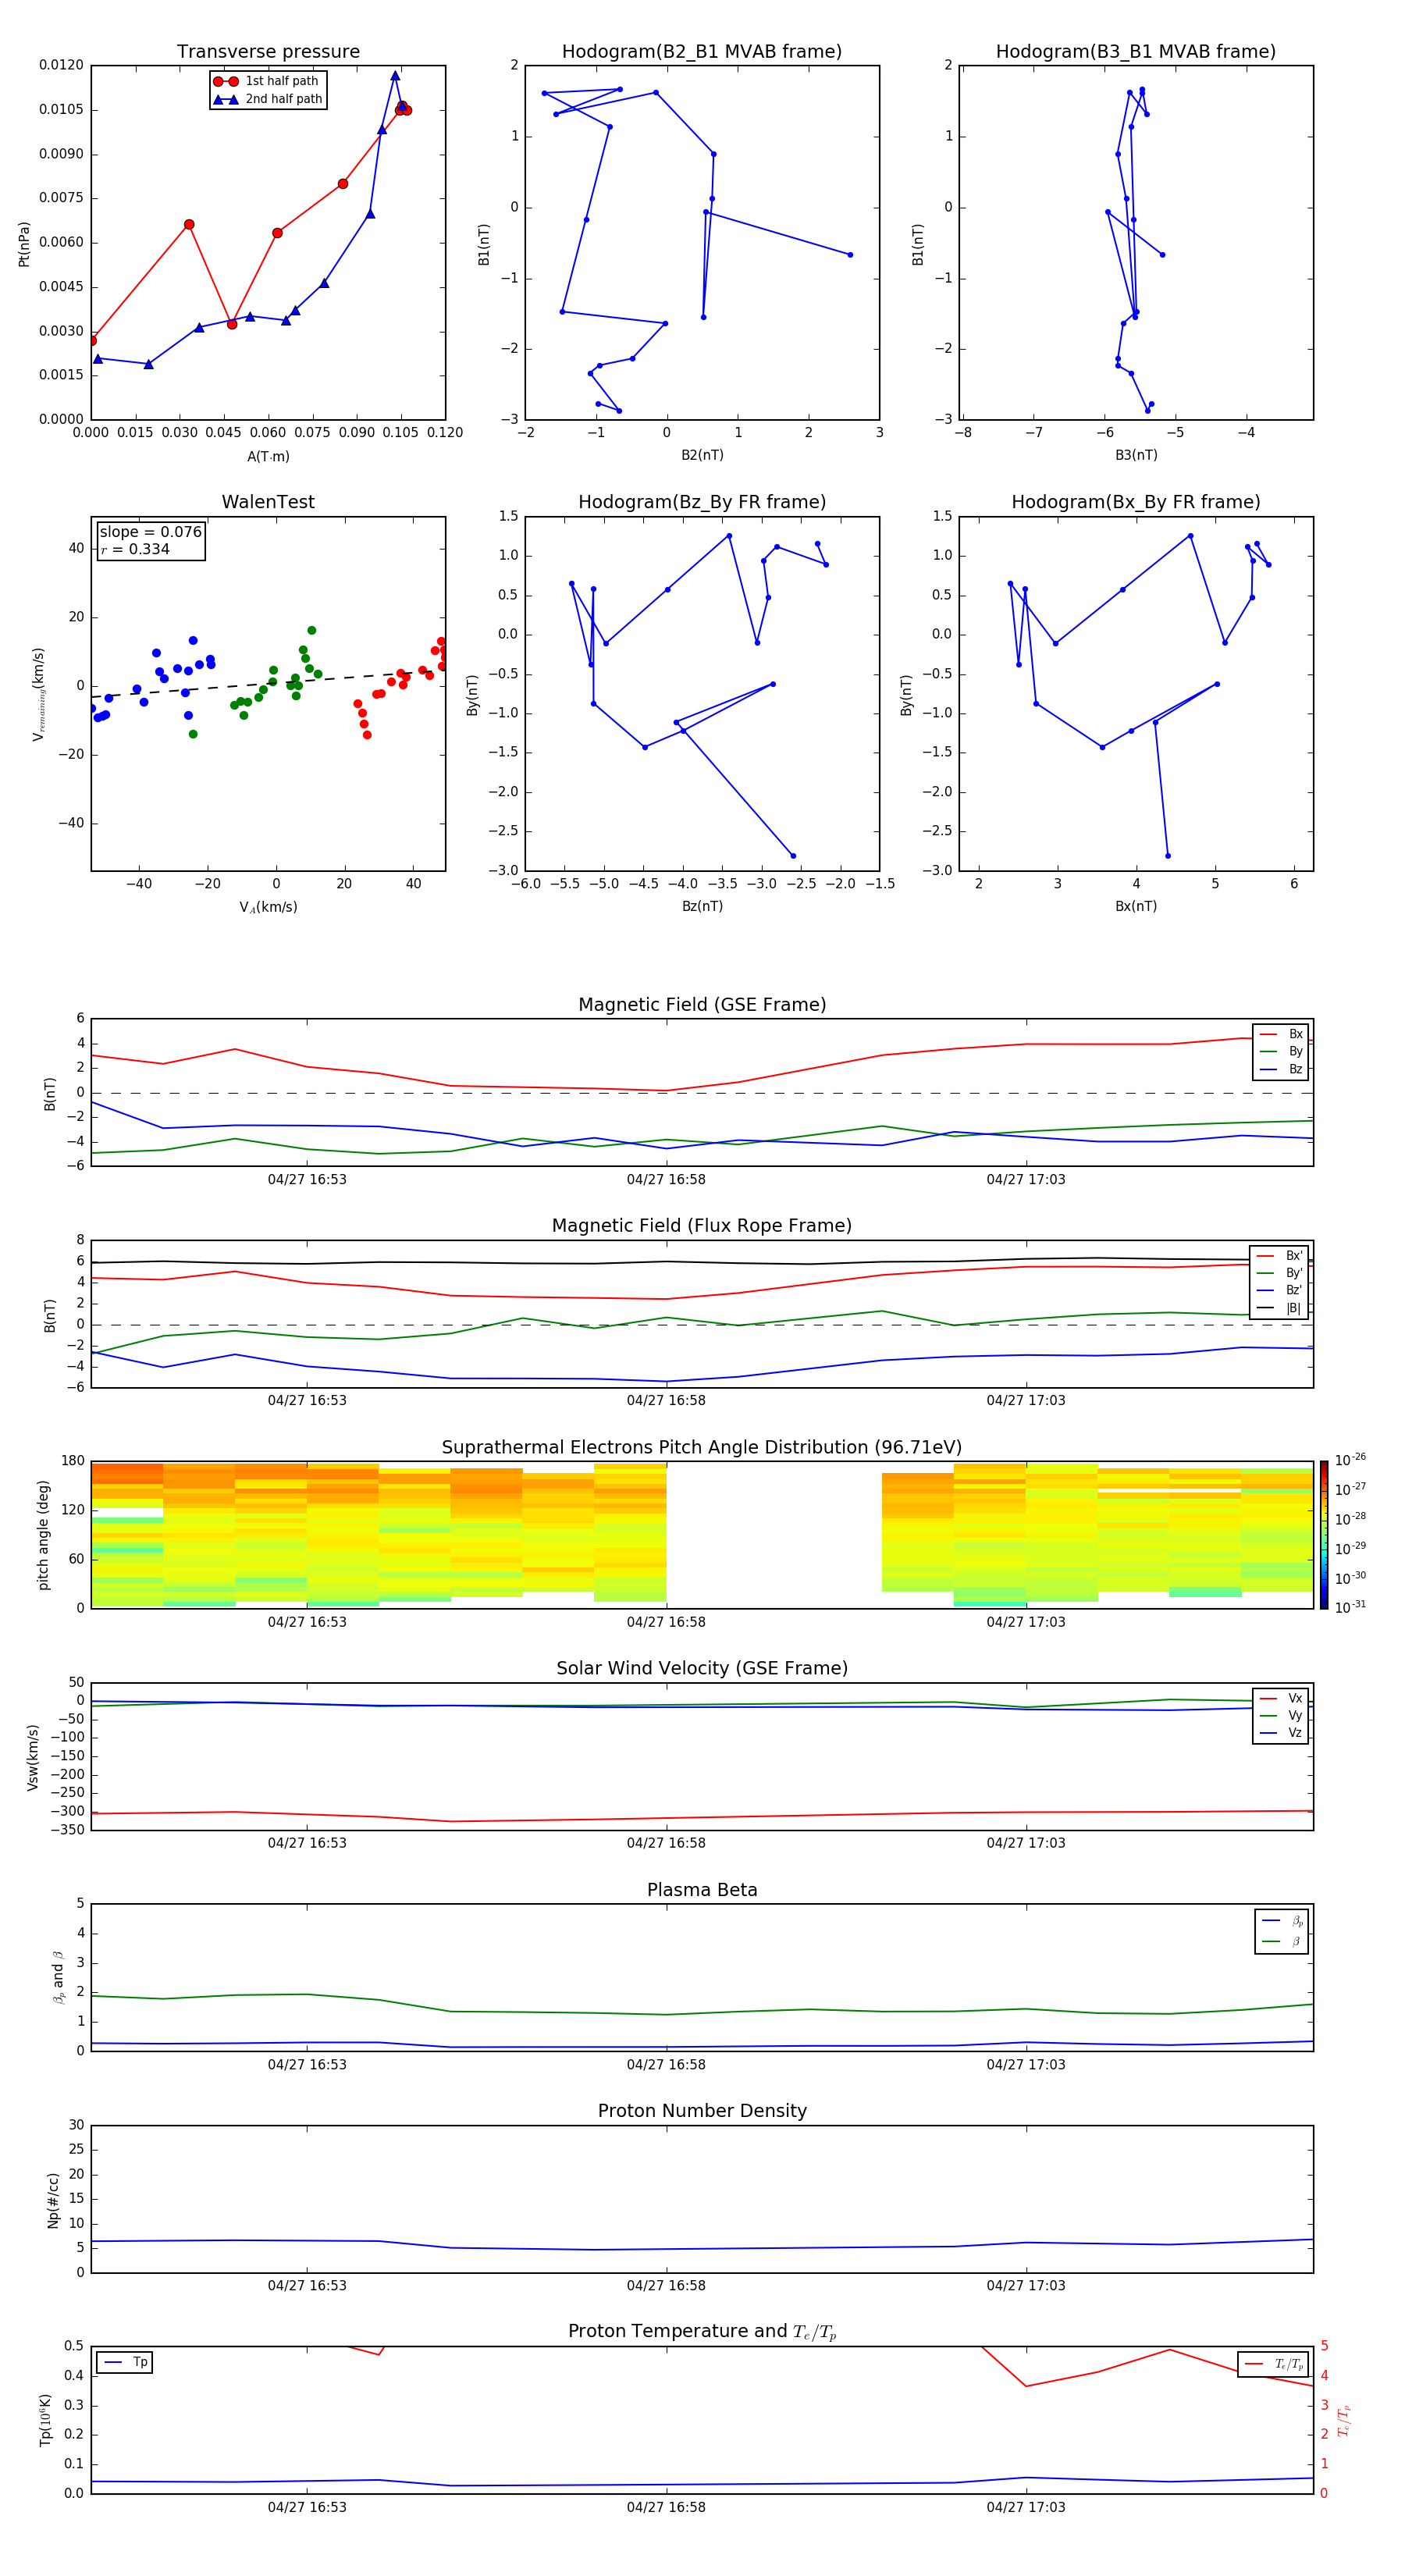Viewport: 1405px width, 2576px height.
Task: Click the |B| entry in flux rope legend
Action: point(1279,1308)
